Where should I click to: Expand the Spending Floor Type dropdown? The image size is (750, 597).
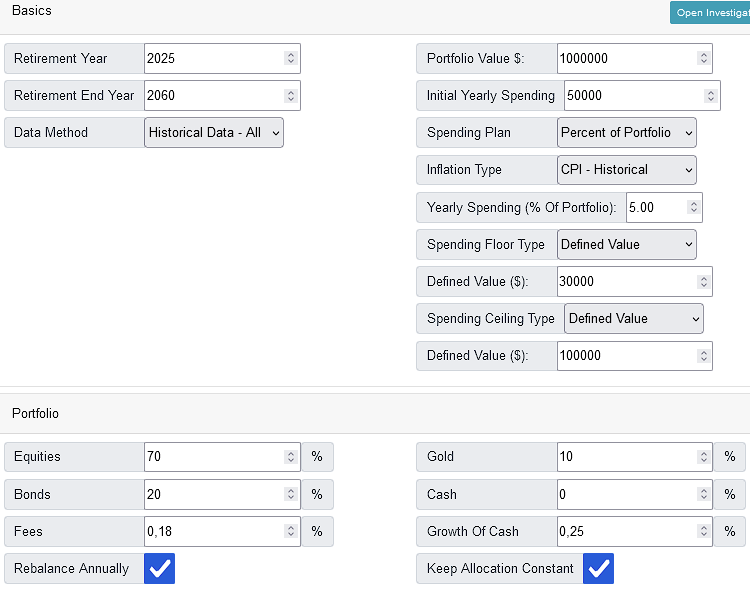[626, 244]
